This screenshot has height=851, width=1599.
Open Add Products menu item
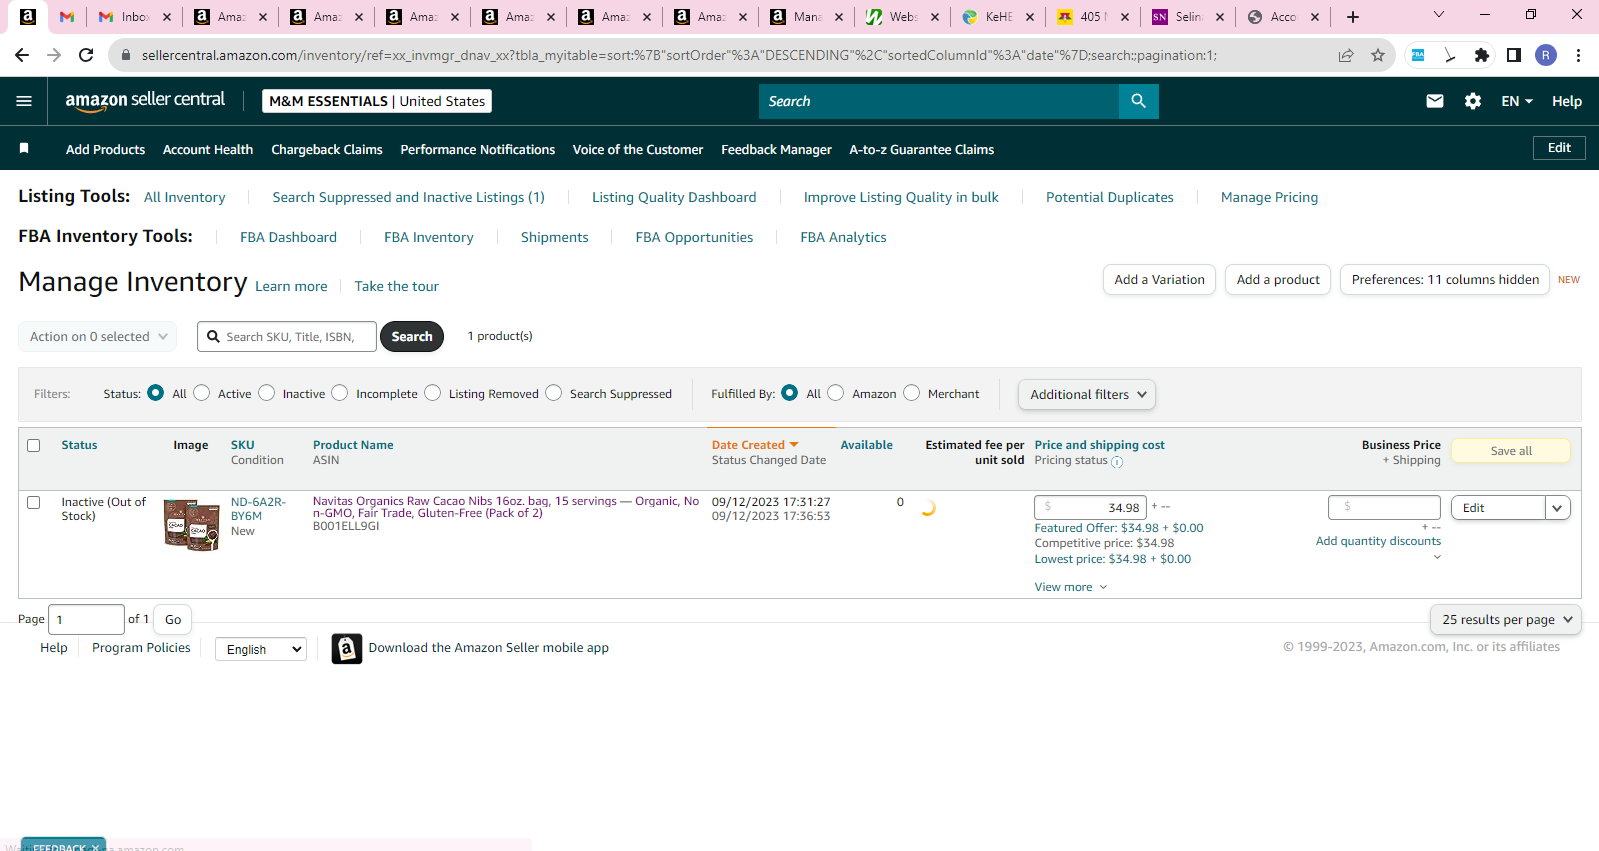105,149
